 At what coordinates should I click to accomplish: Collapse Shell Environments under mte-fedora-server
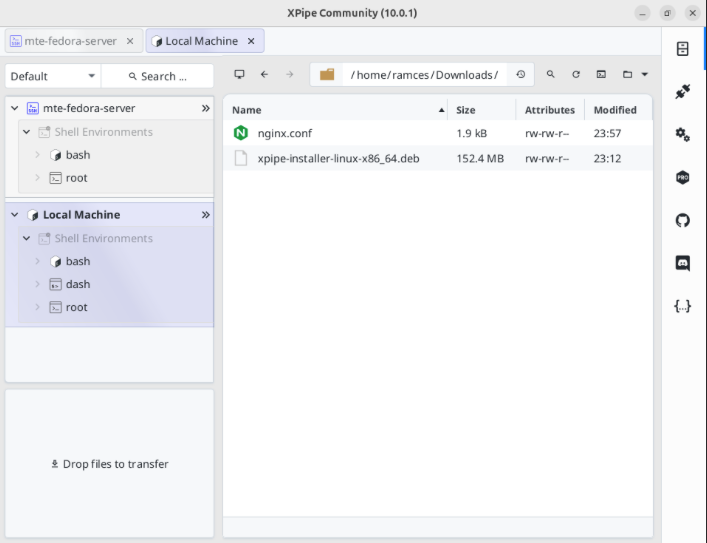point(26,132)
